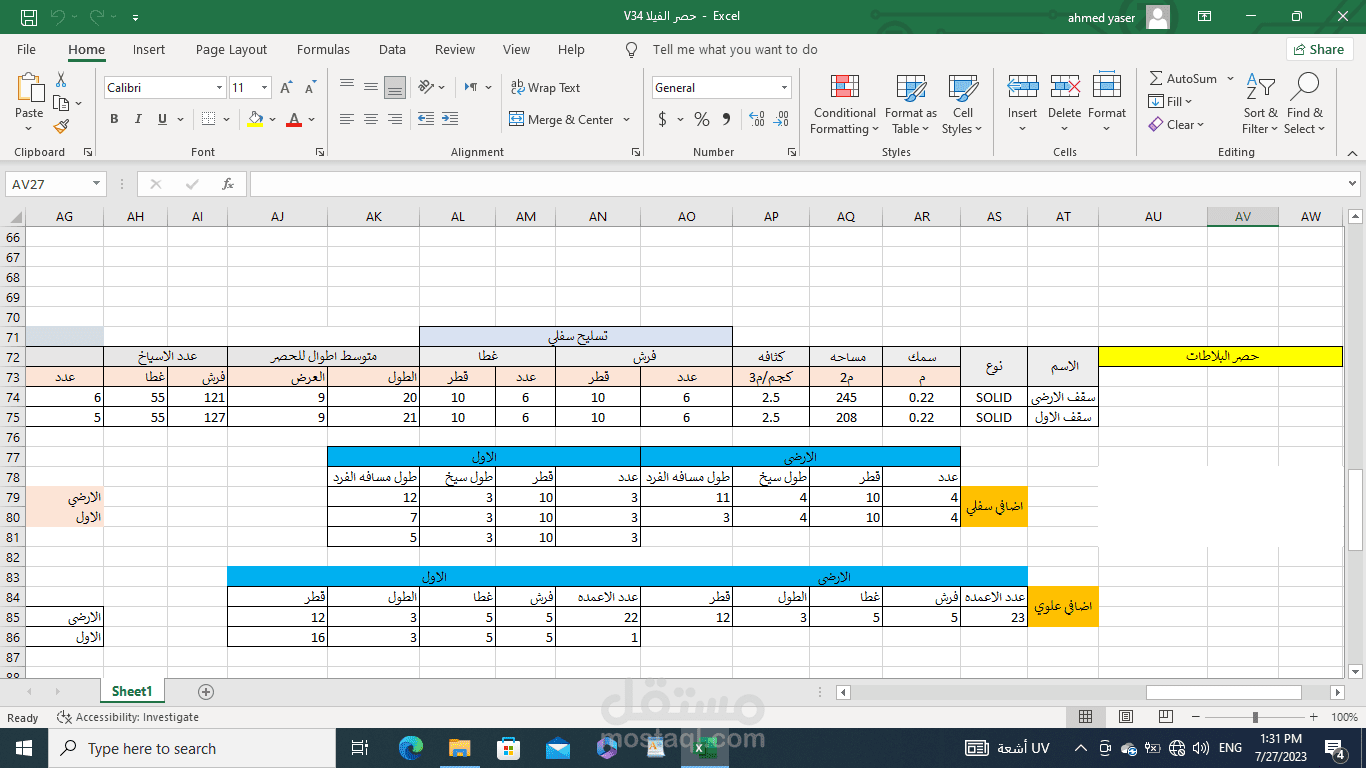The width and height of the screenshot is (1366, 768).
Task: Add new sheet with plus icon
Action: tap(206, 691)
